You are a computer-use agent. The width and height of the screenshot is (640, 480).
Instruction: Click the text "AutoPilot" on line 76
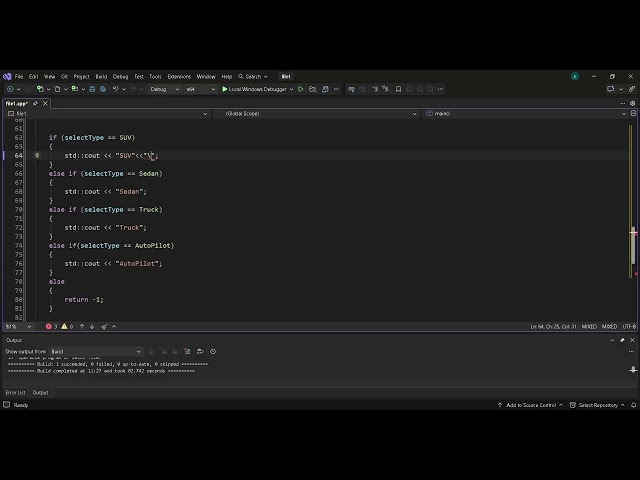click(x=137, y=264)
